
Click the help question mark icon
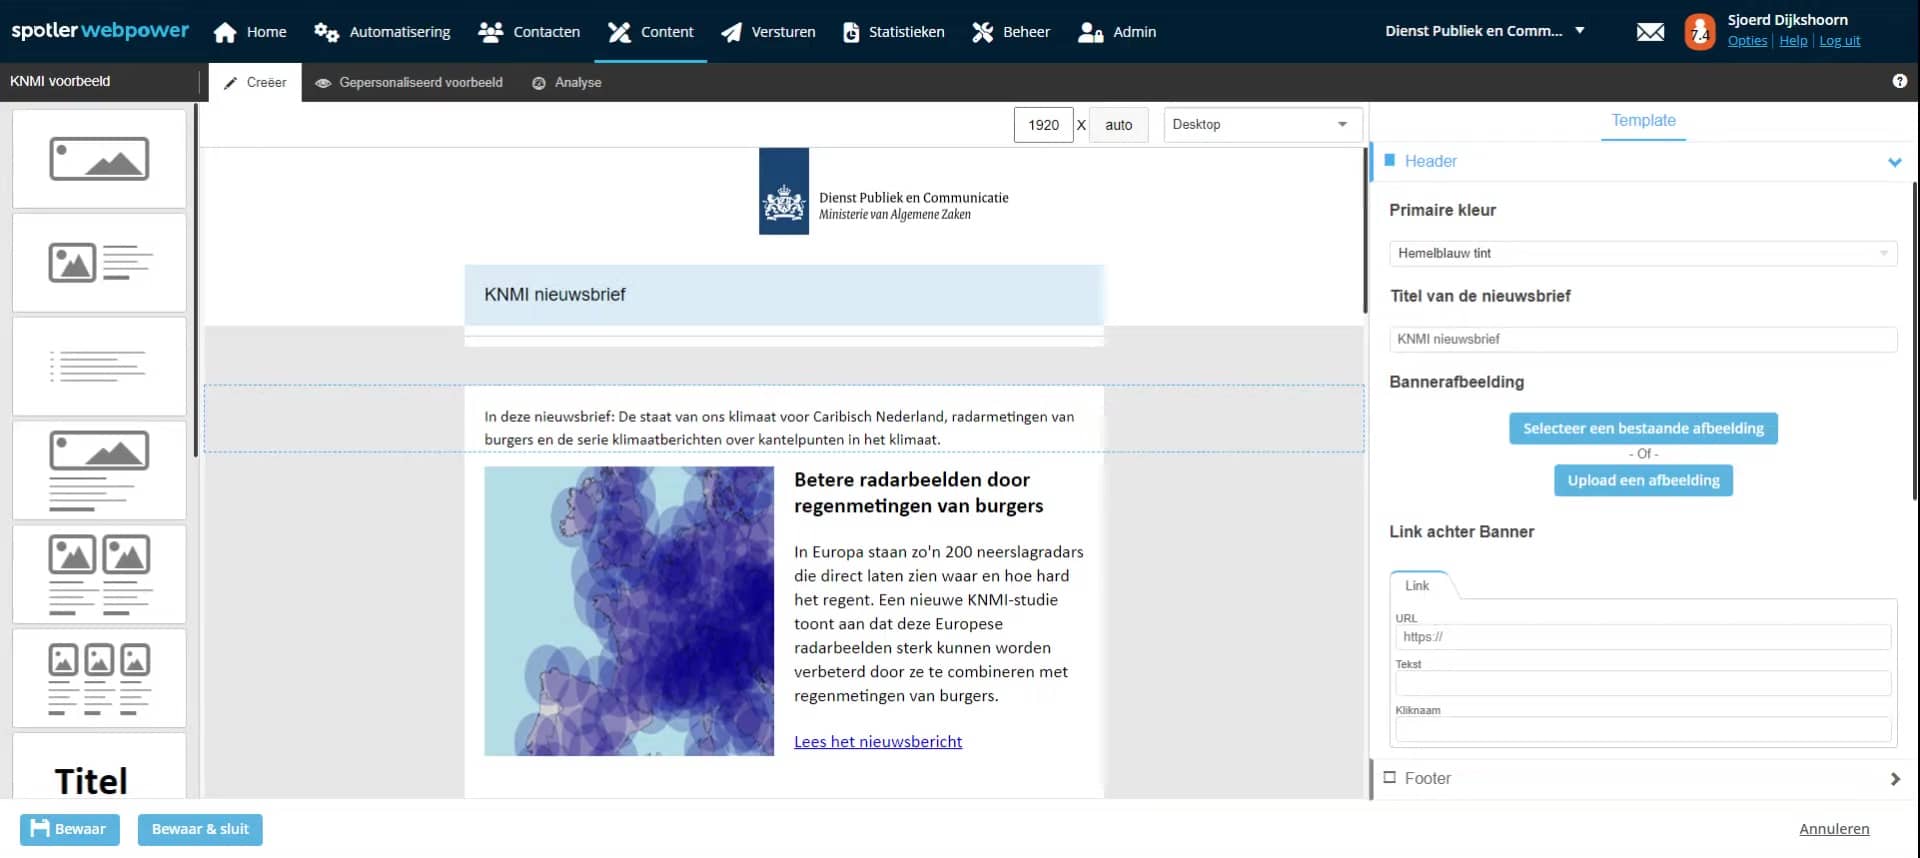(1899, 82)
